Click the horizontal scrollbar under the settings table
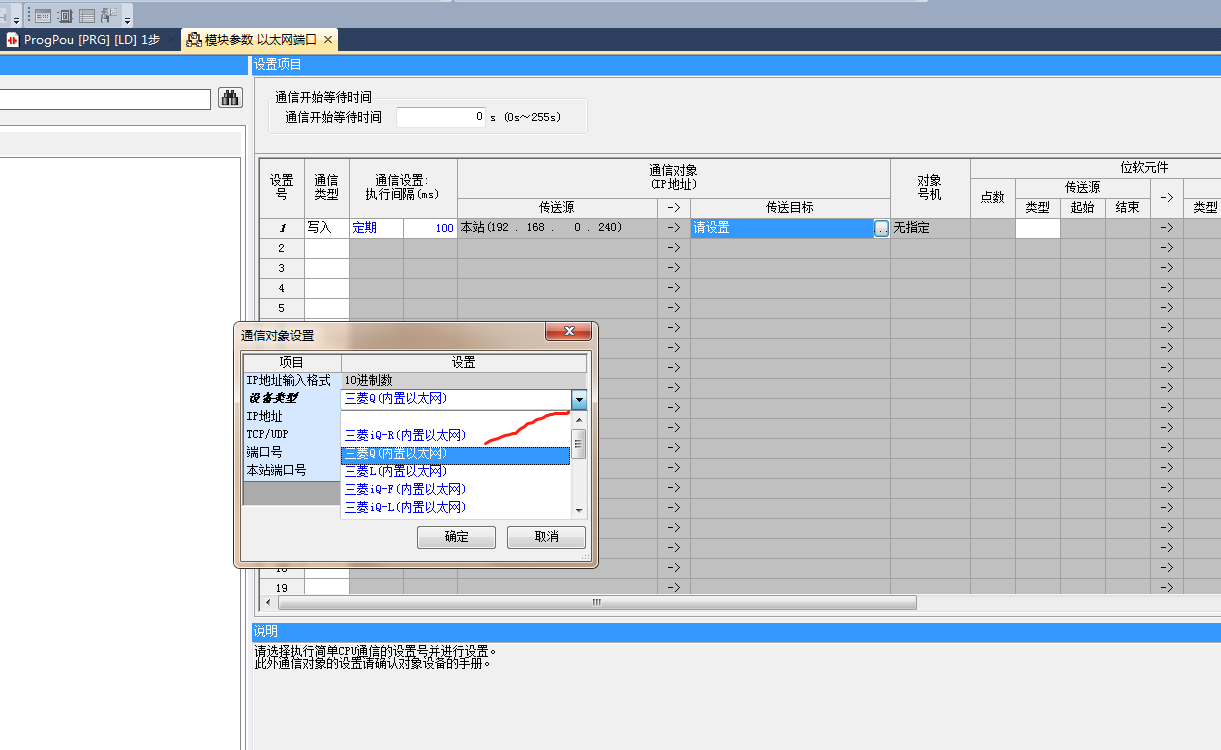The width and height of the screenshot is (1221, 750). (x=596, y=602)
